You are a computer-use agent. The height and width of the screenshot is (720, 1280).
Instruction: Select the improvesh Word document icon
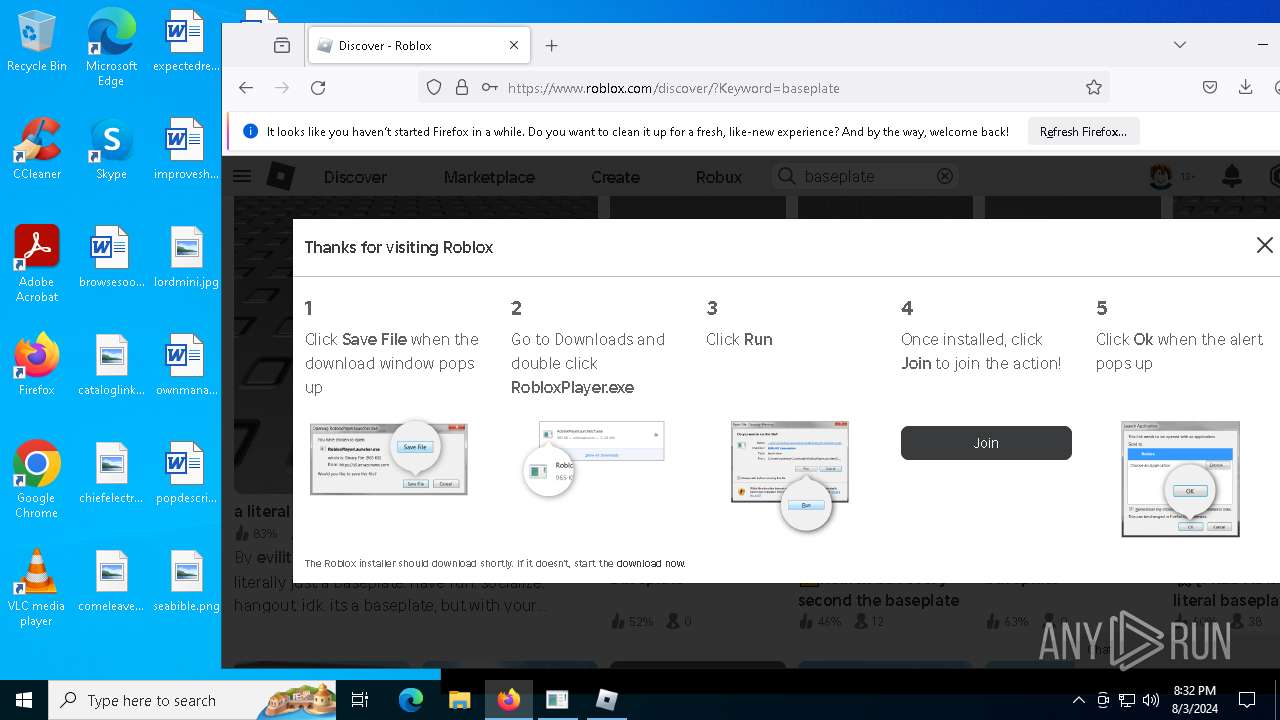(186, 148)
